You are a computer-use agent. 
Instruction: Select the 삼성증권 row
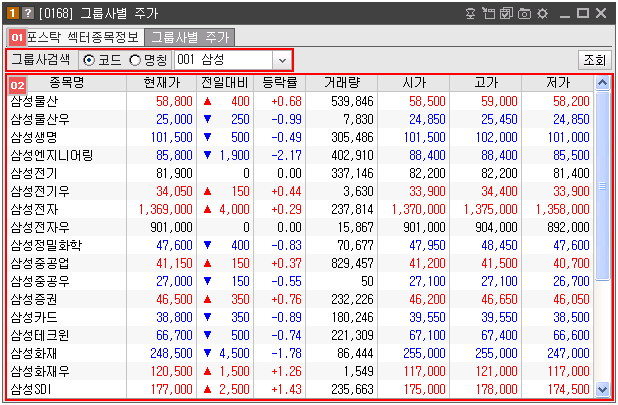(301, 300)
